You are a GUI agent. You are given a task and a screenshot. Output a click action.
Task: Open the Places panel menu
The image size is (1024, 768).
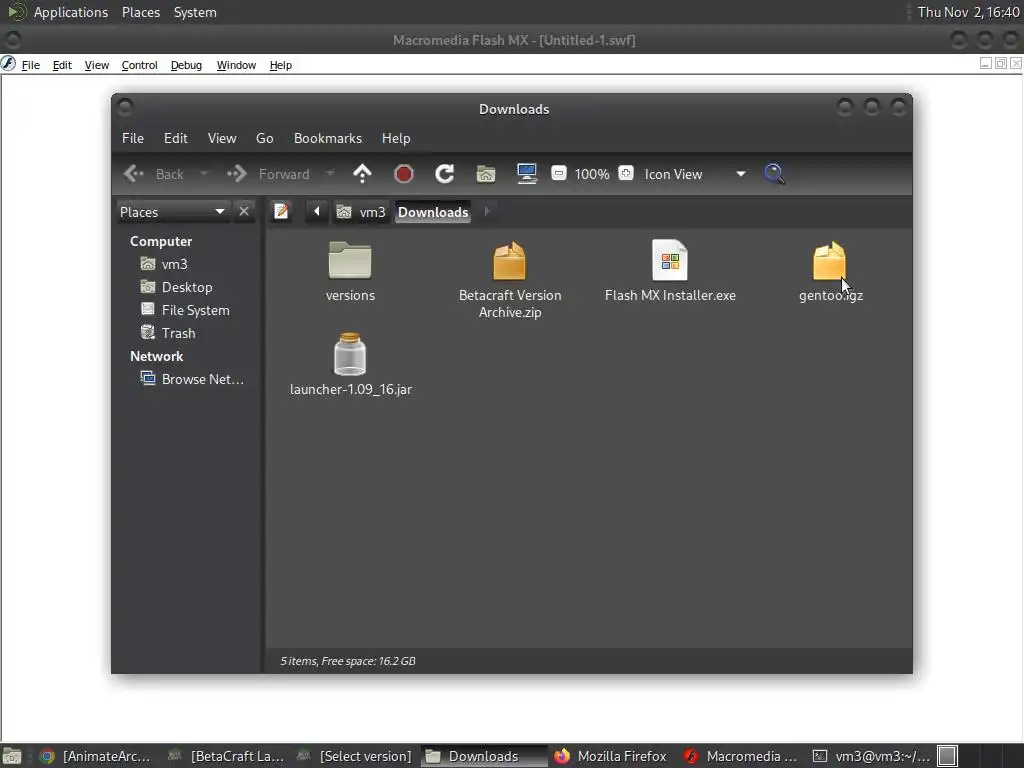[x=140, y=12]
